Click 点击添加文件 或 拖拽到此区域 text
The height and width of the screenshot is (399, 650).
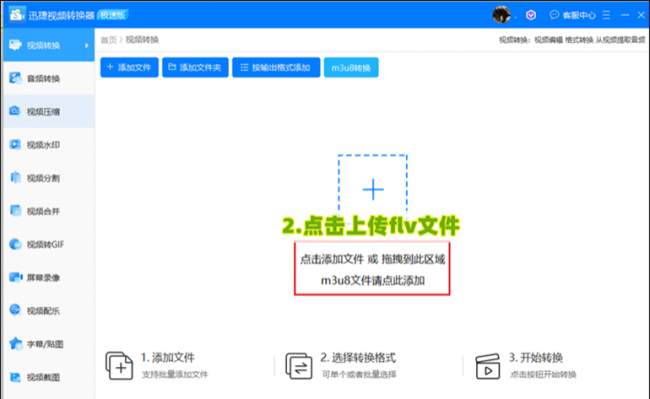[372, 259]
